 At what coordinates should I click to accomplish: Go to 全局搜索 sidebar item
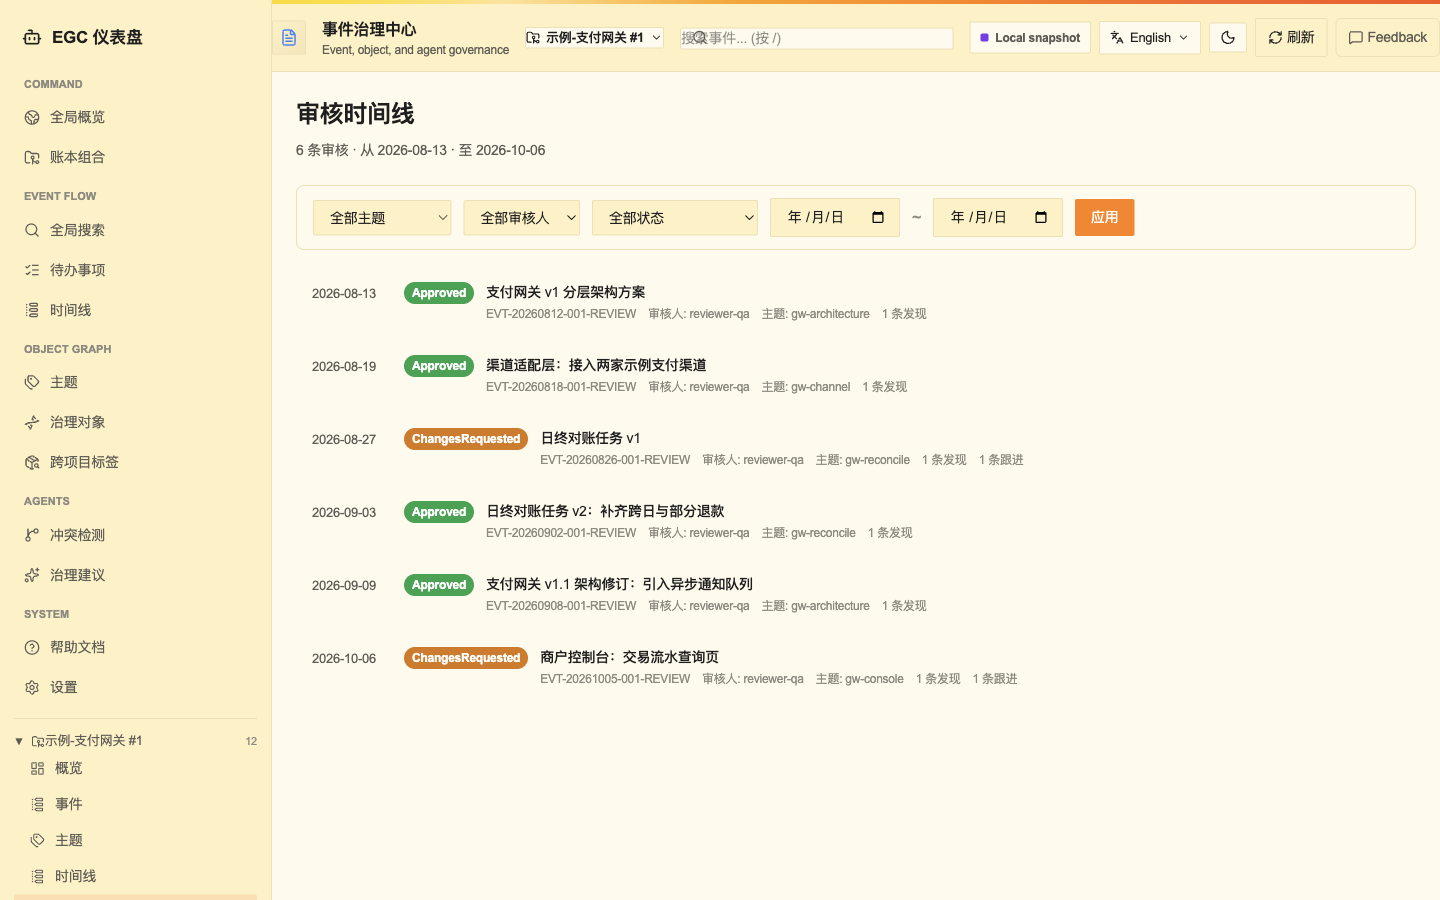coord(135,230)
